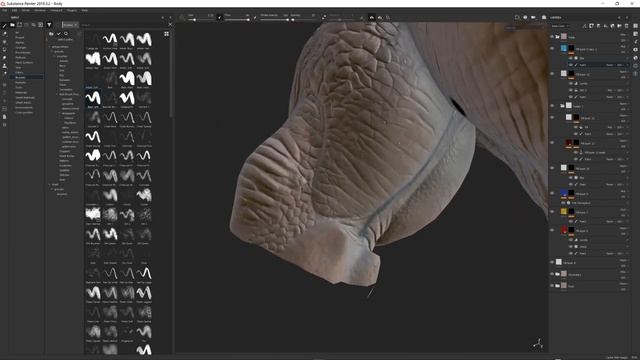Image resolution: width=640 pixels, height=360 pixels.
Task: Open the Edit menu
Action: pyautogui.click(x=15, y=10)
